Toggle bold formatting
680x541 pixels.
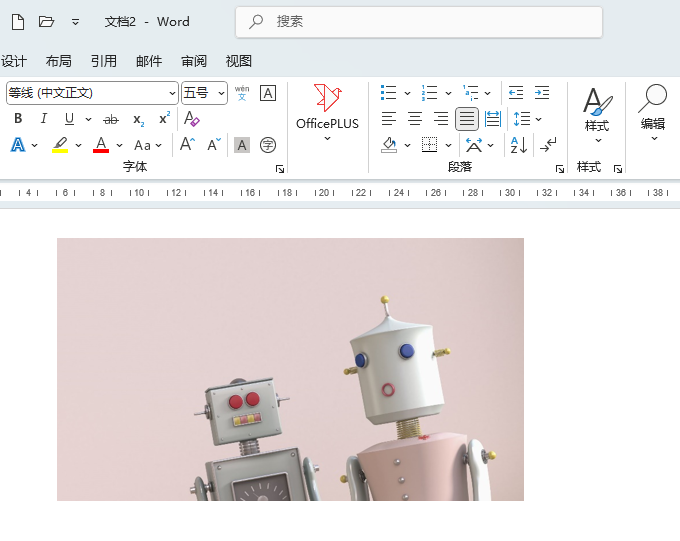[18, 118]
